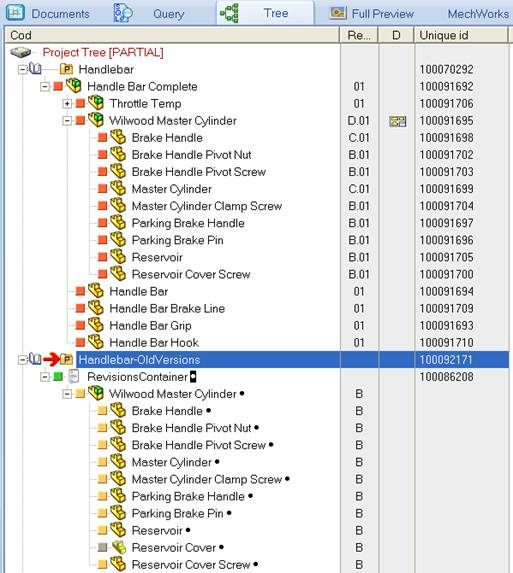Click unique id 100091692
The height and width of the screenshot is (573, 513).
[x=446, y=87]
